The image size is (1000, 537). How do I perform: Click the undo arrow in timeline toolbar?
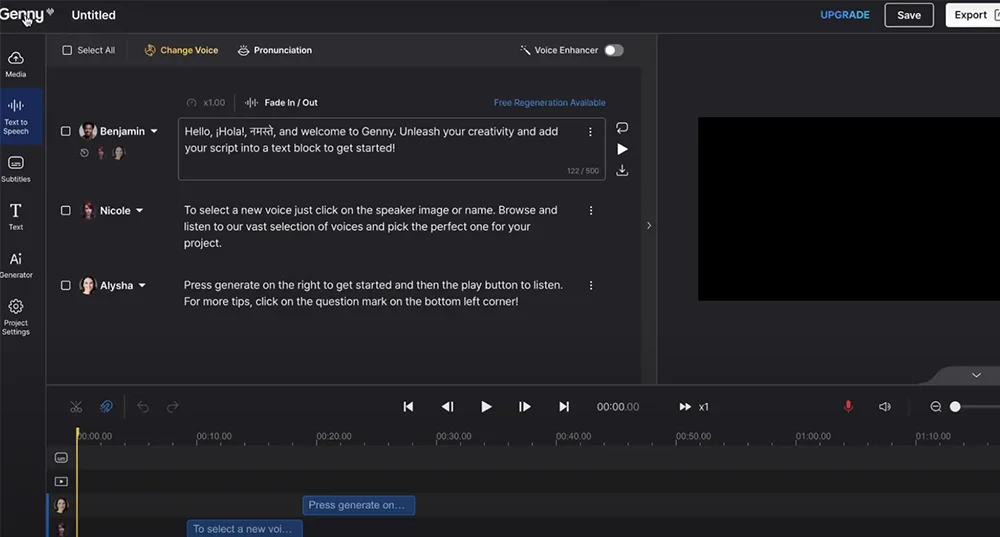[x=143, y=407]
